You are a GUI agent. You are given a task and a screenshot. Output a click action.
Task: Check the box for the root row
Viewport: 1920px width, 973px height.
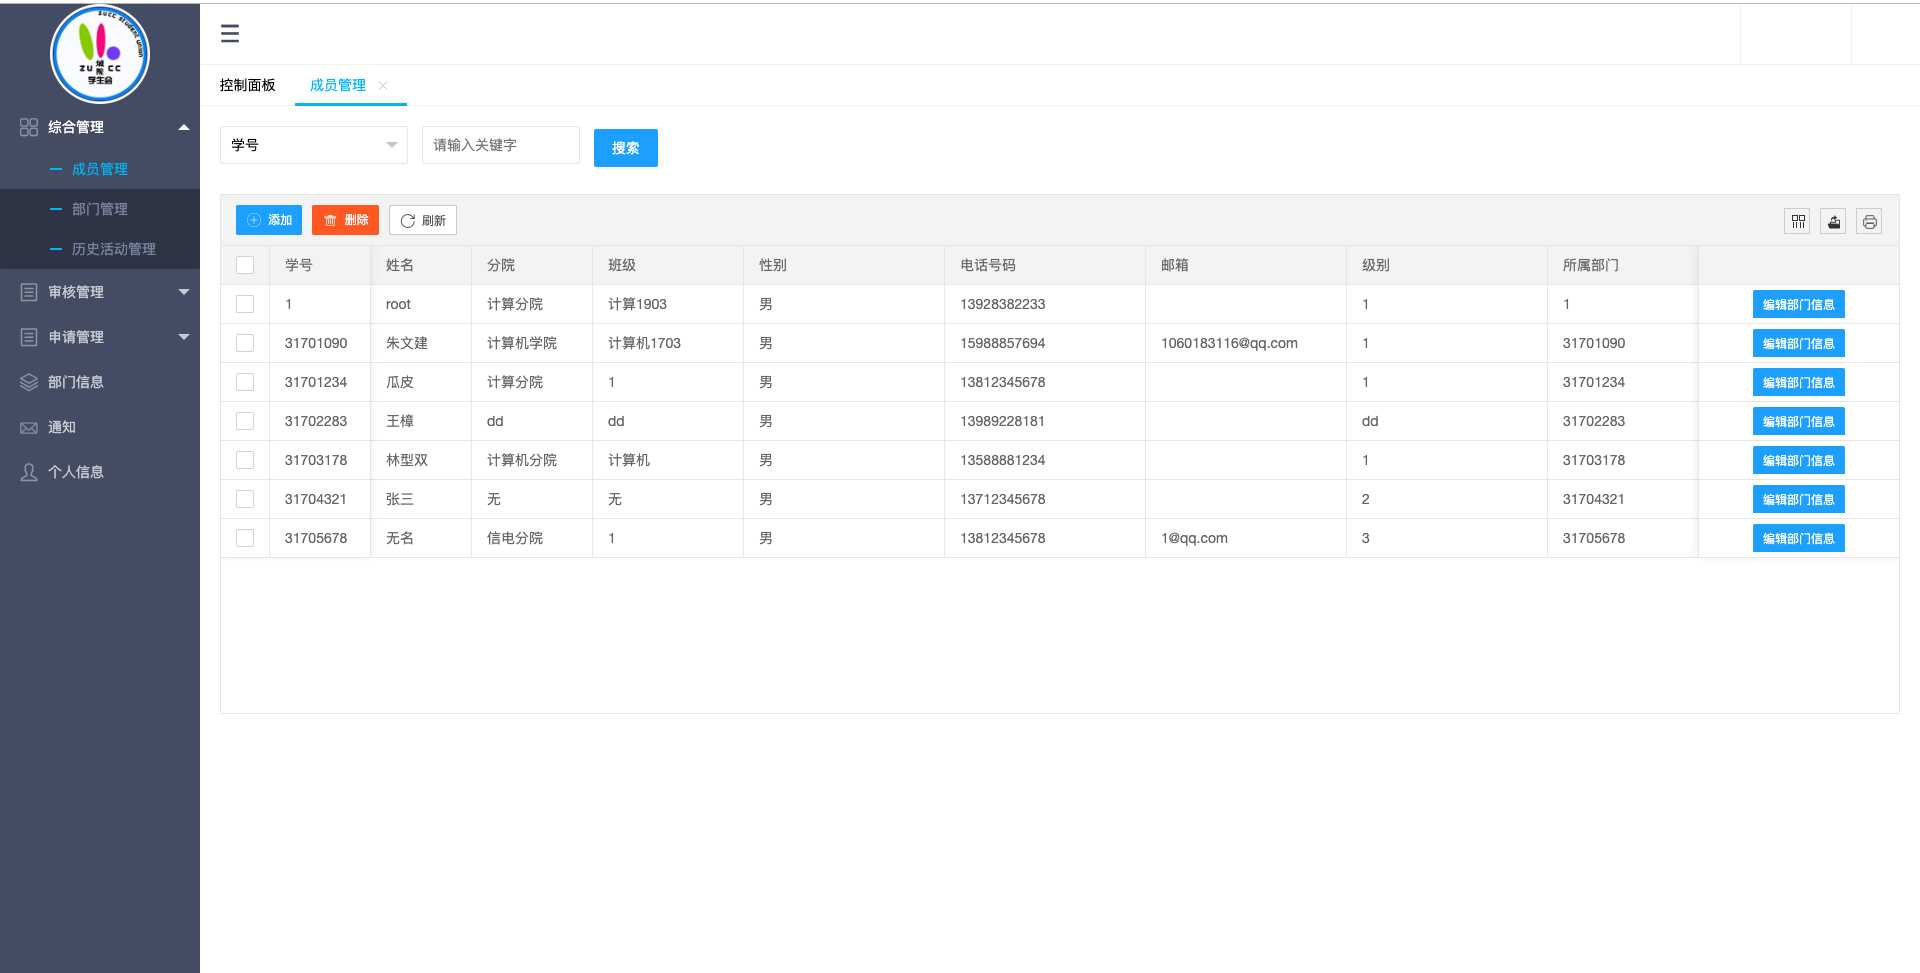pos(245,304)
